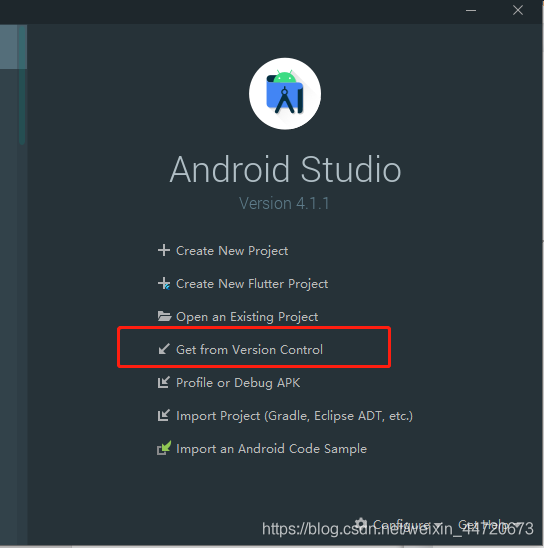Click the Configure gear icon
The height and width of the screenshot is (548, 544).
pos(361,524)
